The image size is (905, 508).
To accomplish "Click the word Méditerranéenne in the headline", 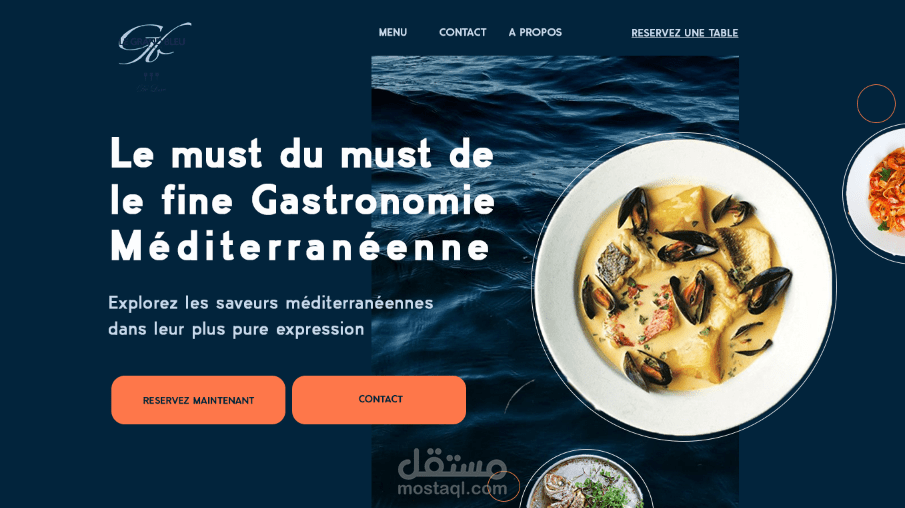I will 300,246.
